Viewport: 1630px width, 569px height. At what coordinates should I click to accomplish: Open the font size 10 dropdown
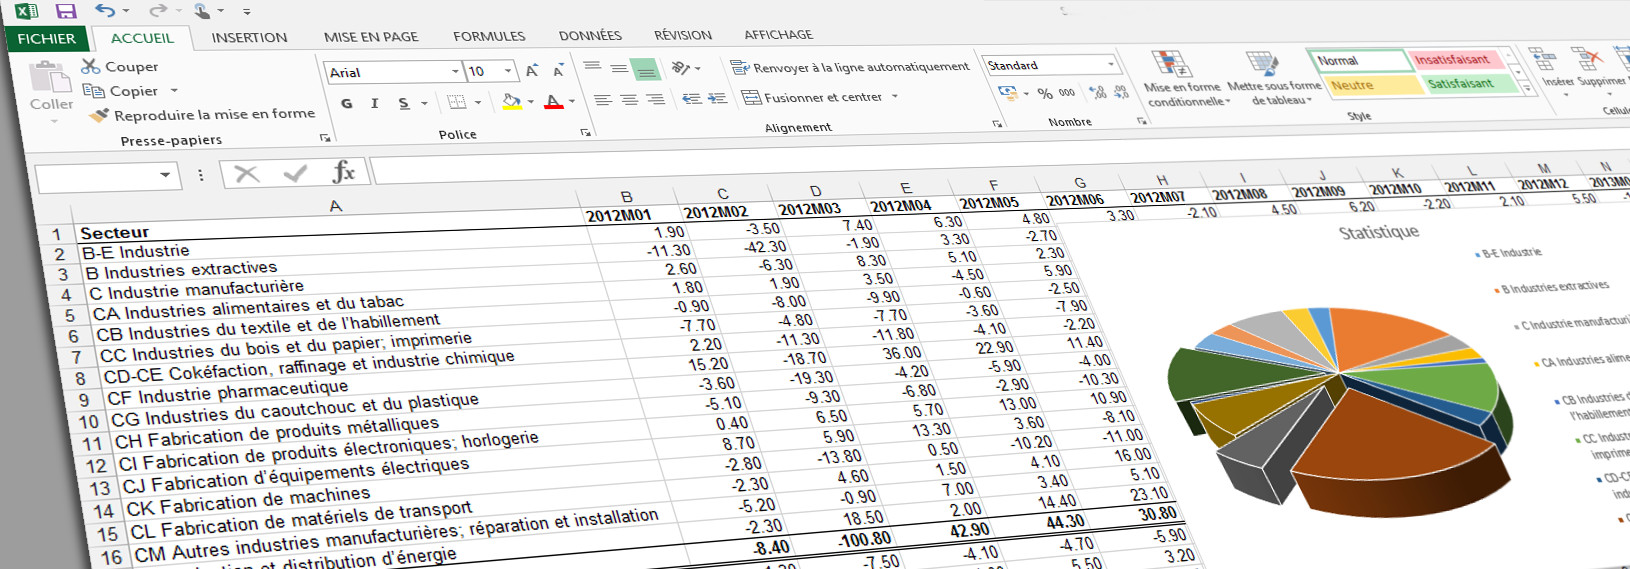(x=508, y=71)
